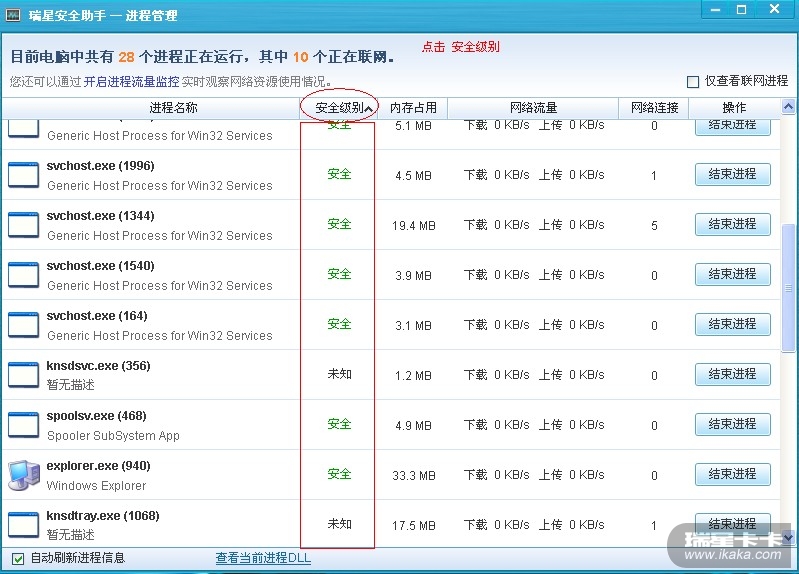Close the process manager window
The width and height of the screenshot is (799, 574).
point(775,9)
